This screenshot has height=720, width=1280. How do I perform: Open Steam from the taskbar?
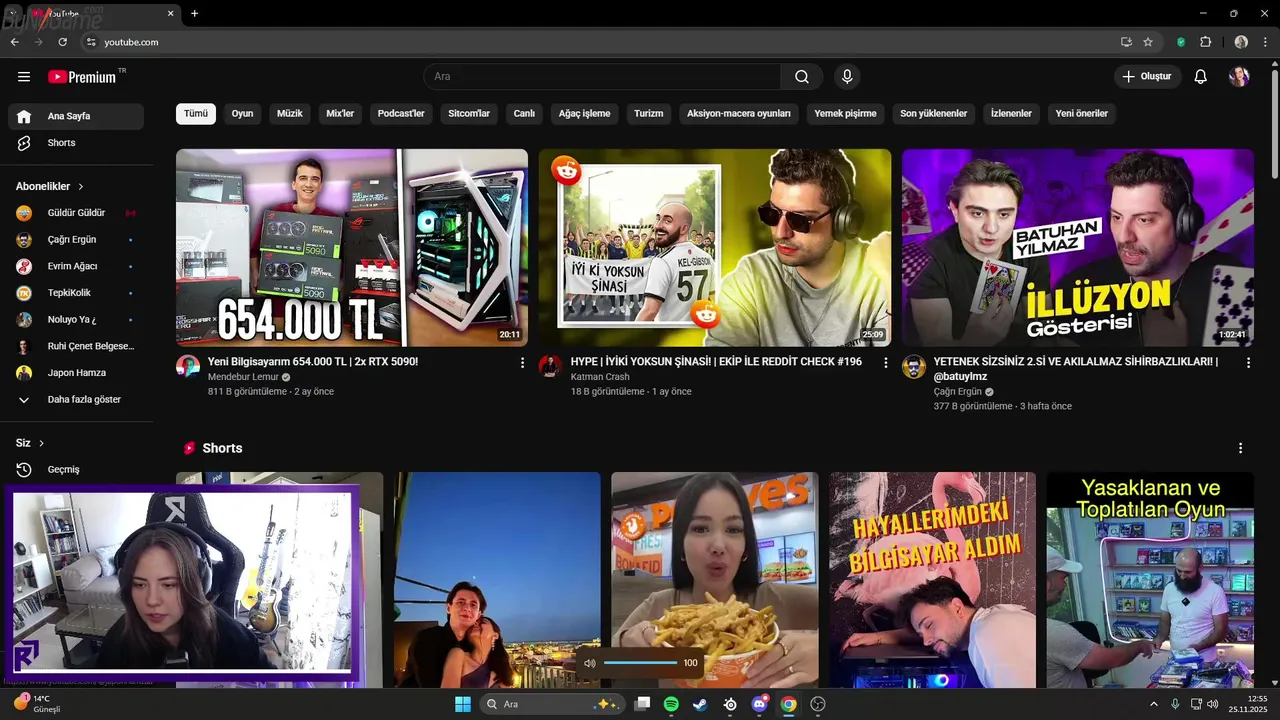coord(700,704)
